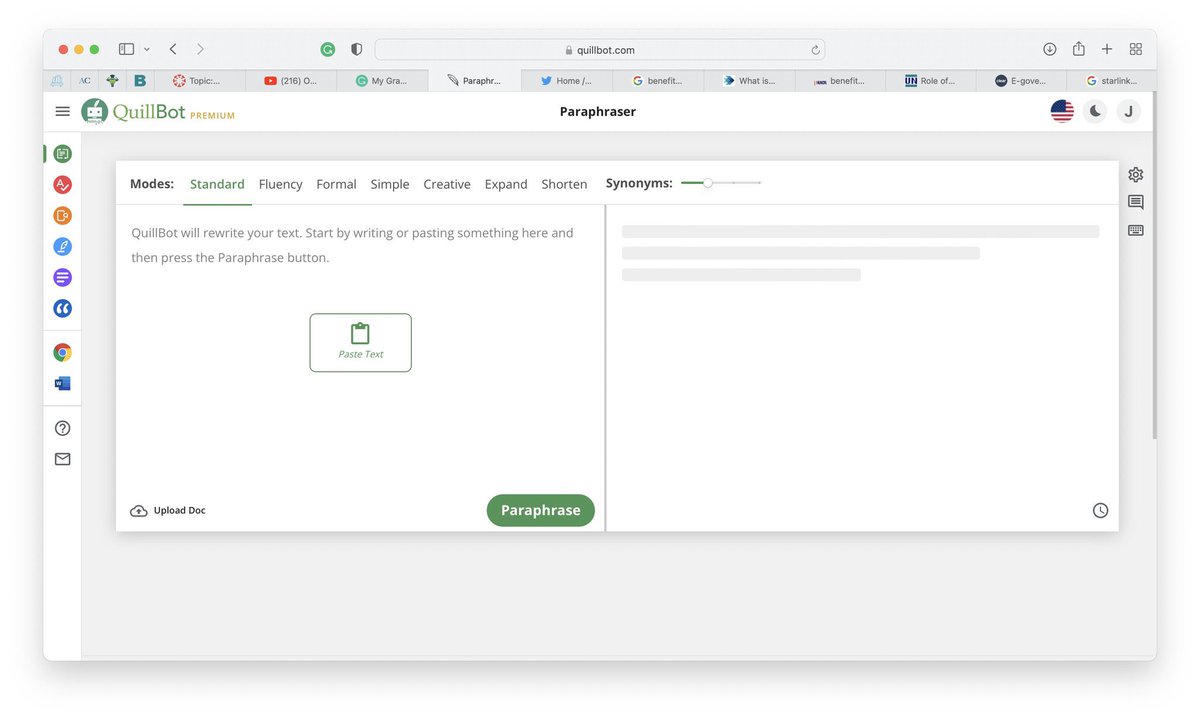Adjust the Synonyms slider handle
The width and height of the screenshot is (1200, 718).
[x=708, y=183]
